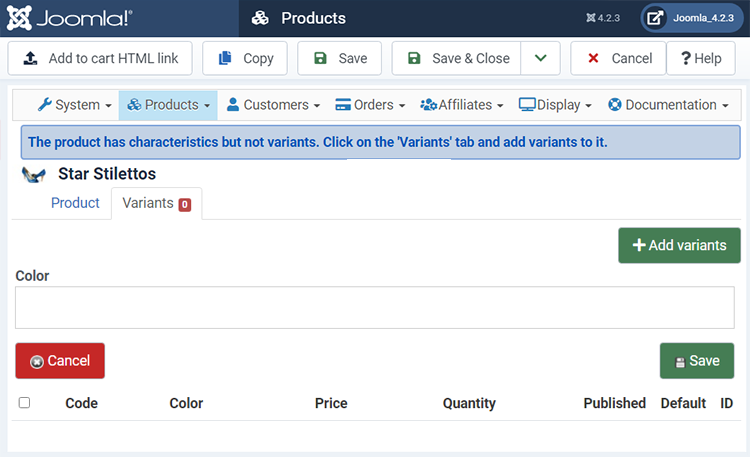Click the Products cubes icon in header
Viewport: 750px width, 458px height.
tap(260, 18)
